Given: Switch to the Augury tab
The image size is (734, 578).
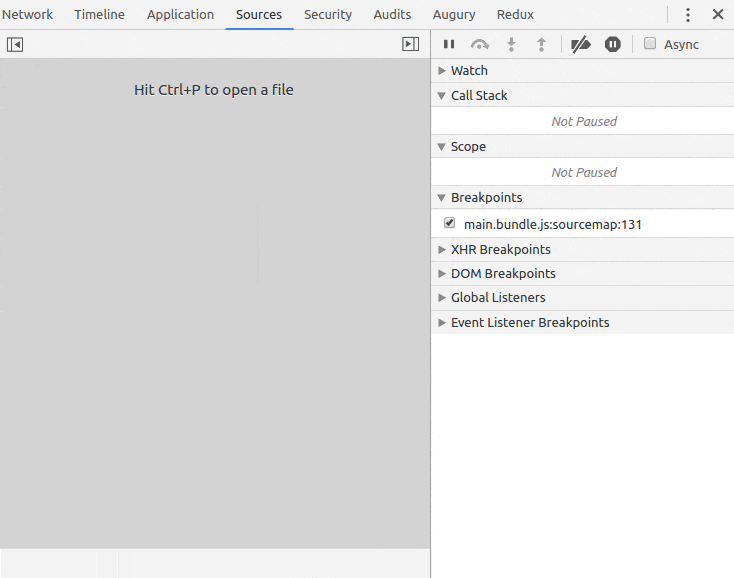Looking at the screenshot, I should (454, 15).
